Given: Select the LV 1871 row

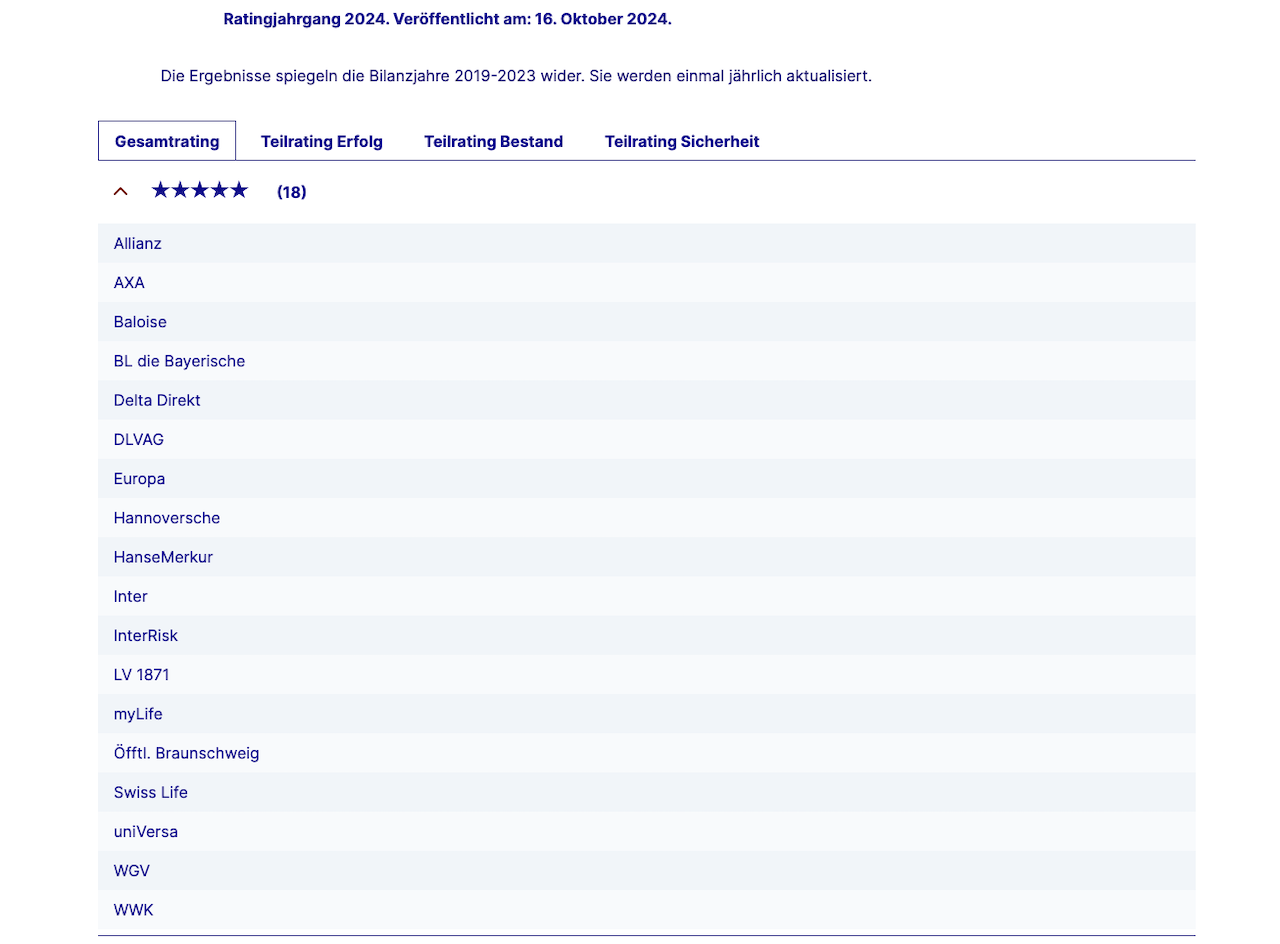Looking at the screenshot, I should 647,674.
